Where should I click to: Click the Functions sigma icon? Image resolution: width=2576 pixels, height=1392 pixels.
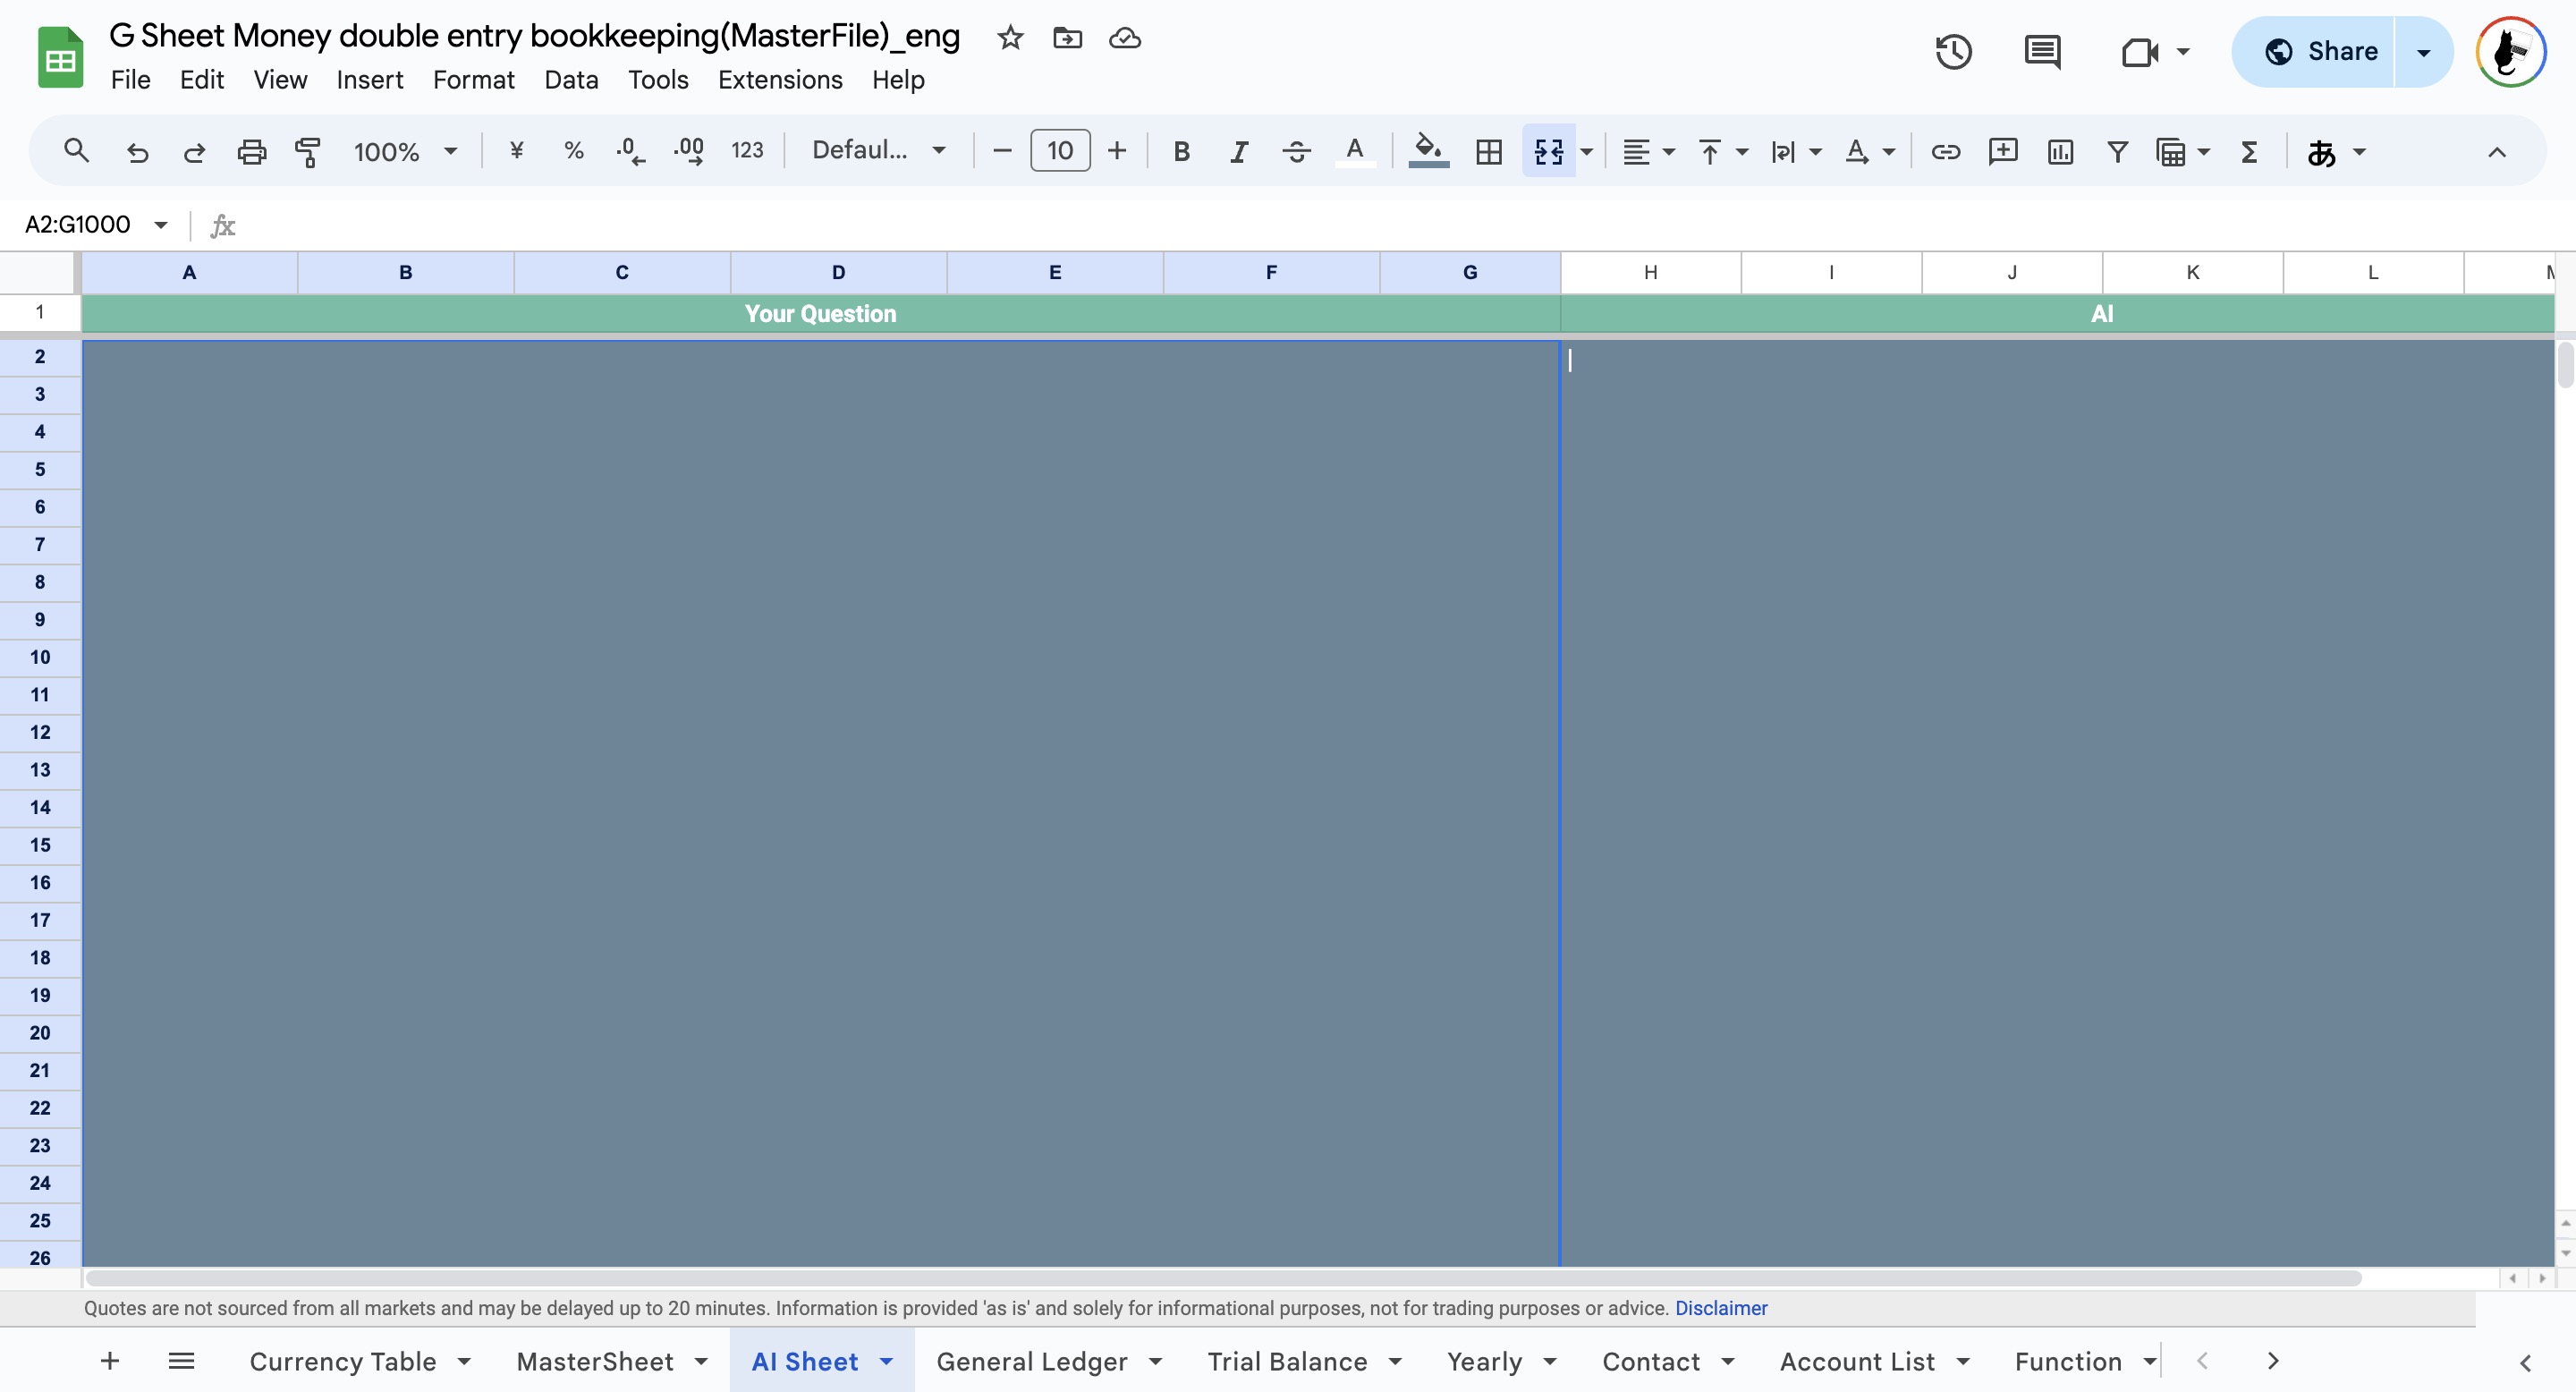pos(2250,151)
